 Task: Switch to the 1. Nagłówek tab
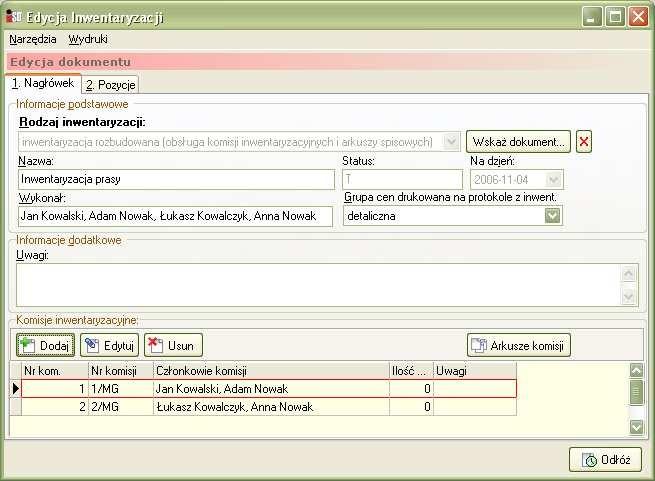tap(43, 83)
